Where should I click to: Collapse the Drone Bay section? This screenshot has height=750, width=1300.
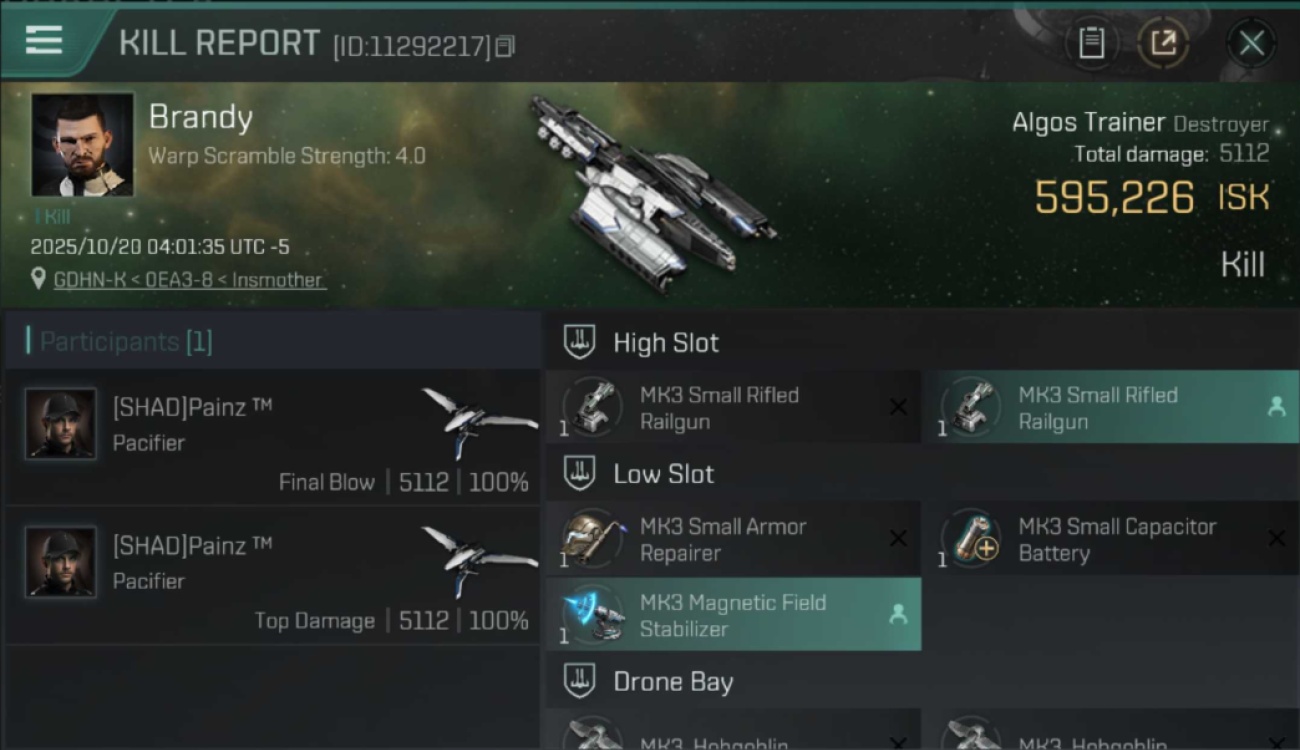tap(579, 682)
